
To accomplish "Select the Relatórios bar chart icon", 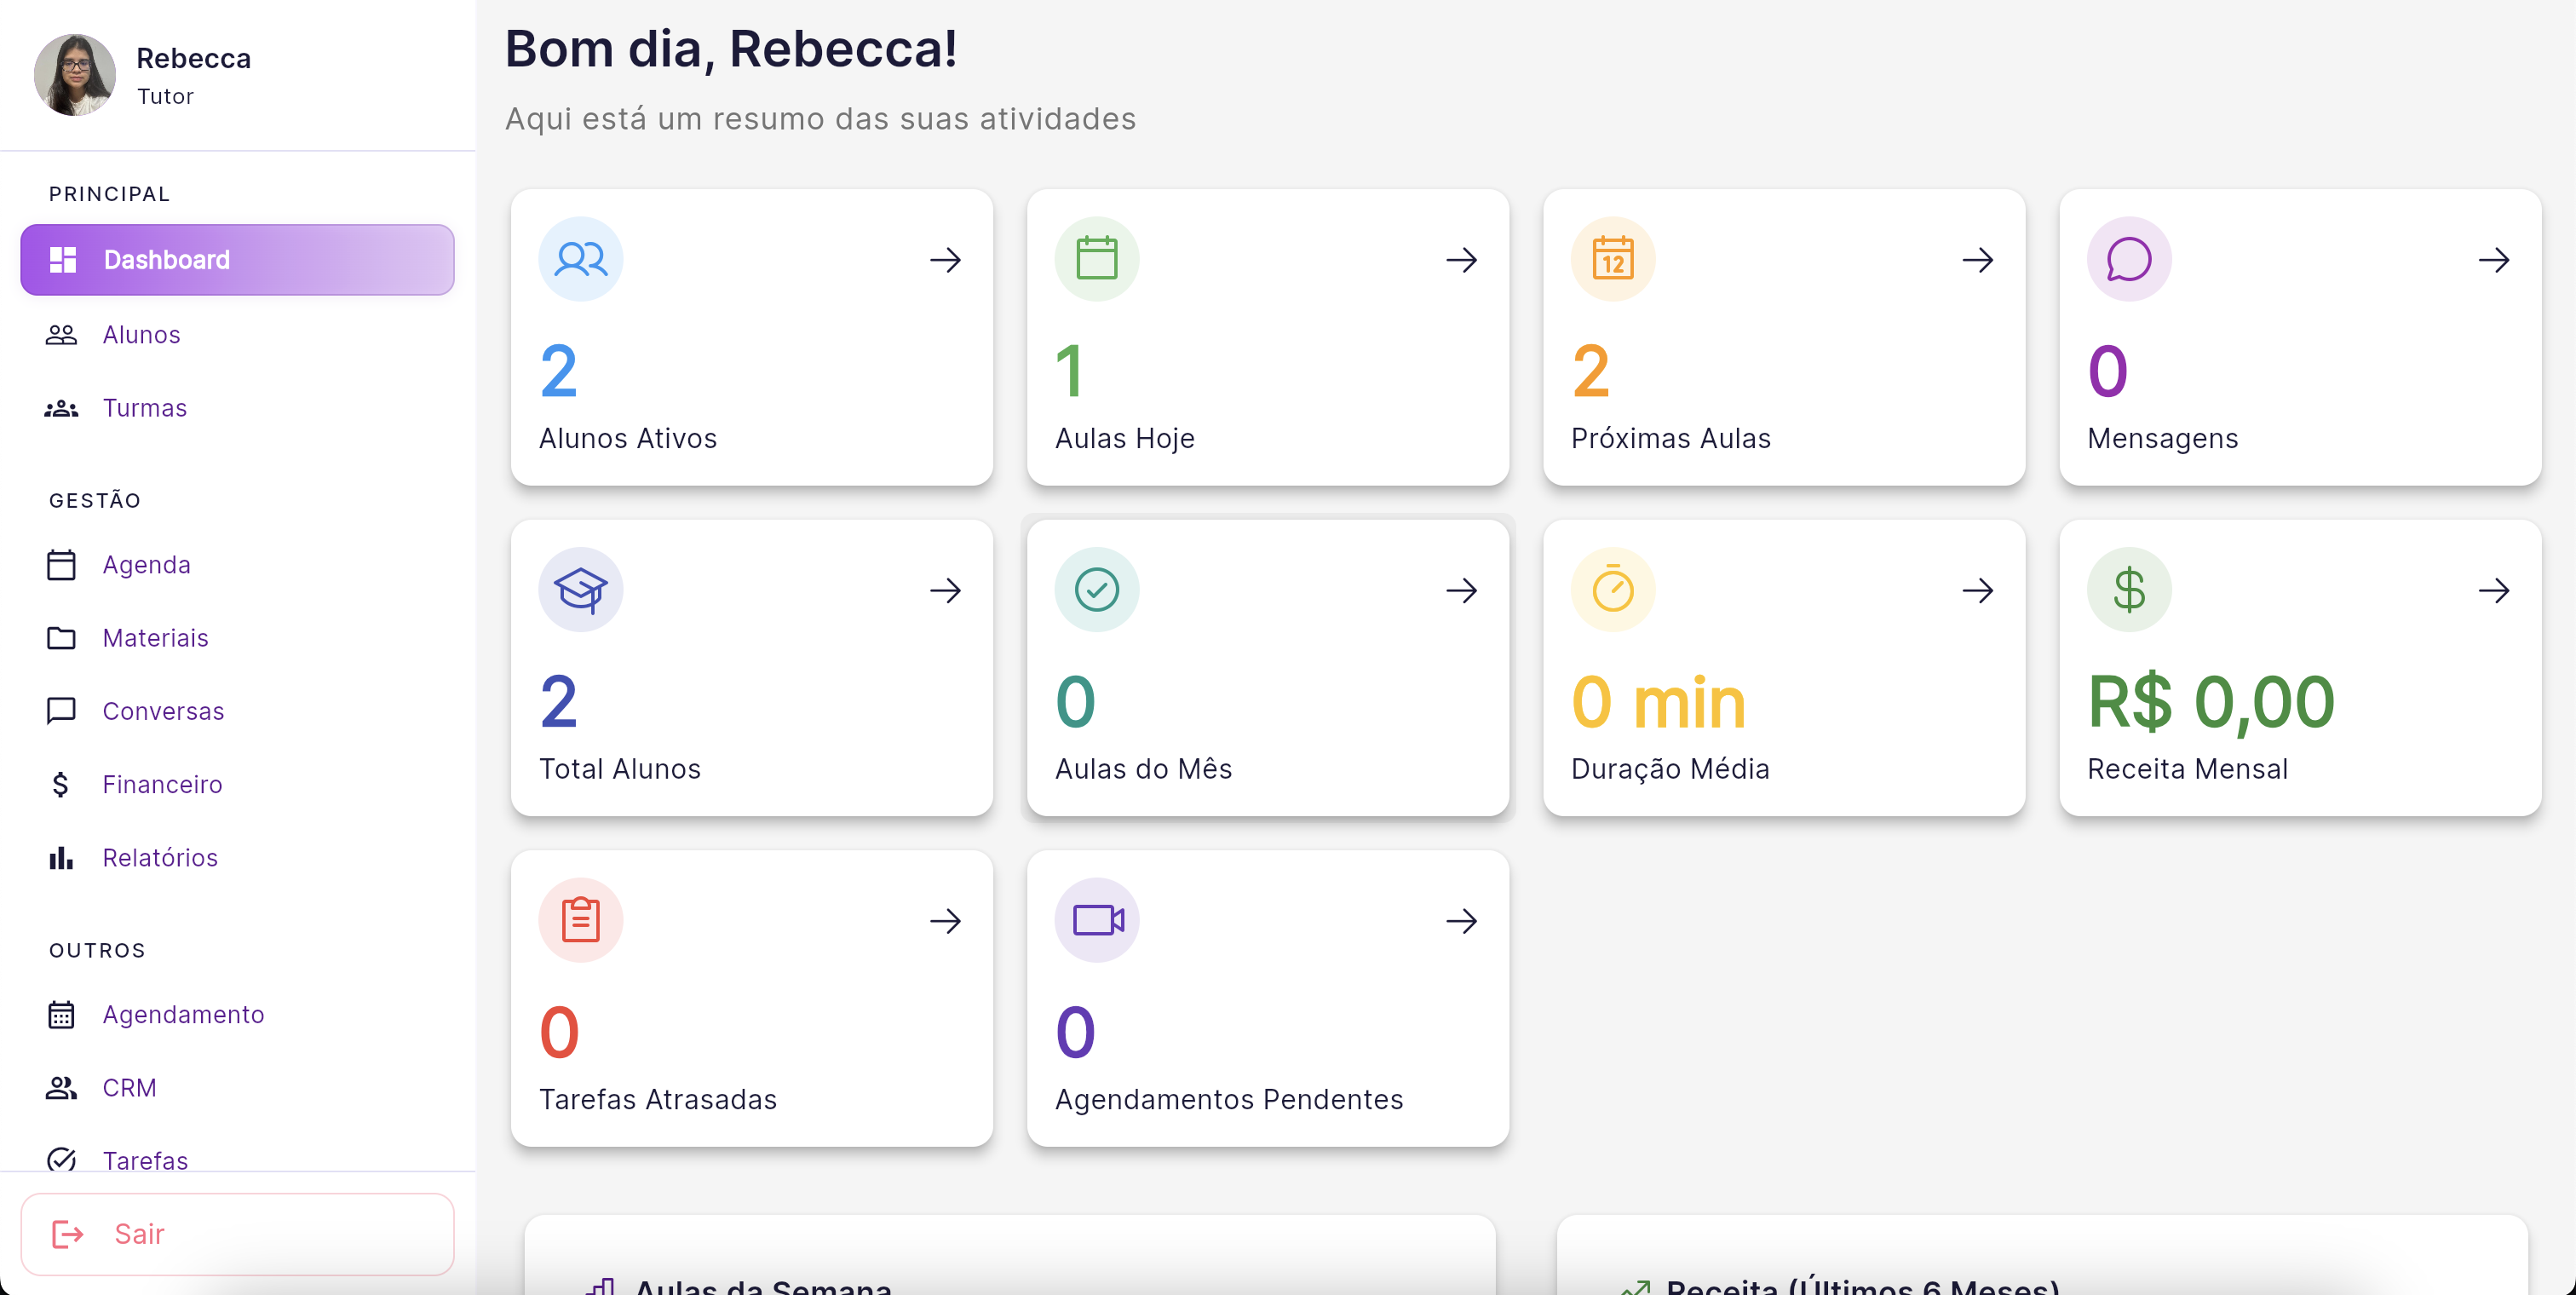I will tap(62, 857).
